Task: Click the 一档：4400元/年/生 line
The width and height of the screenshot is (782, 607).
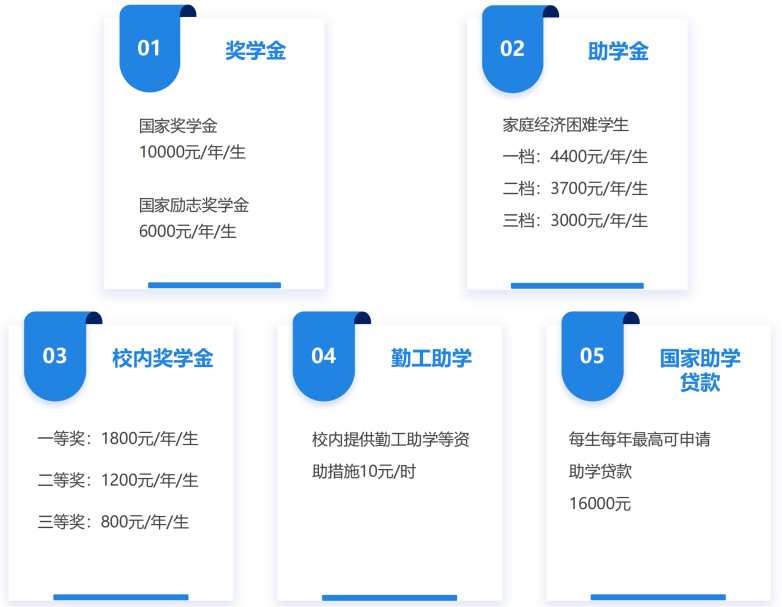Action: 575,157
